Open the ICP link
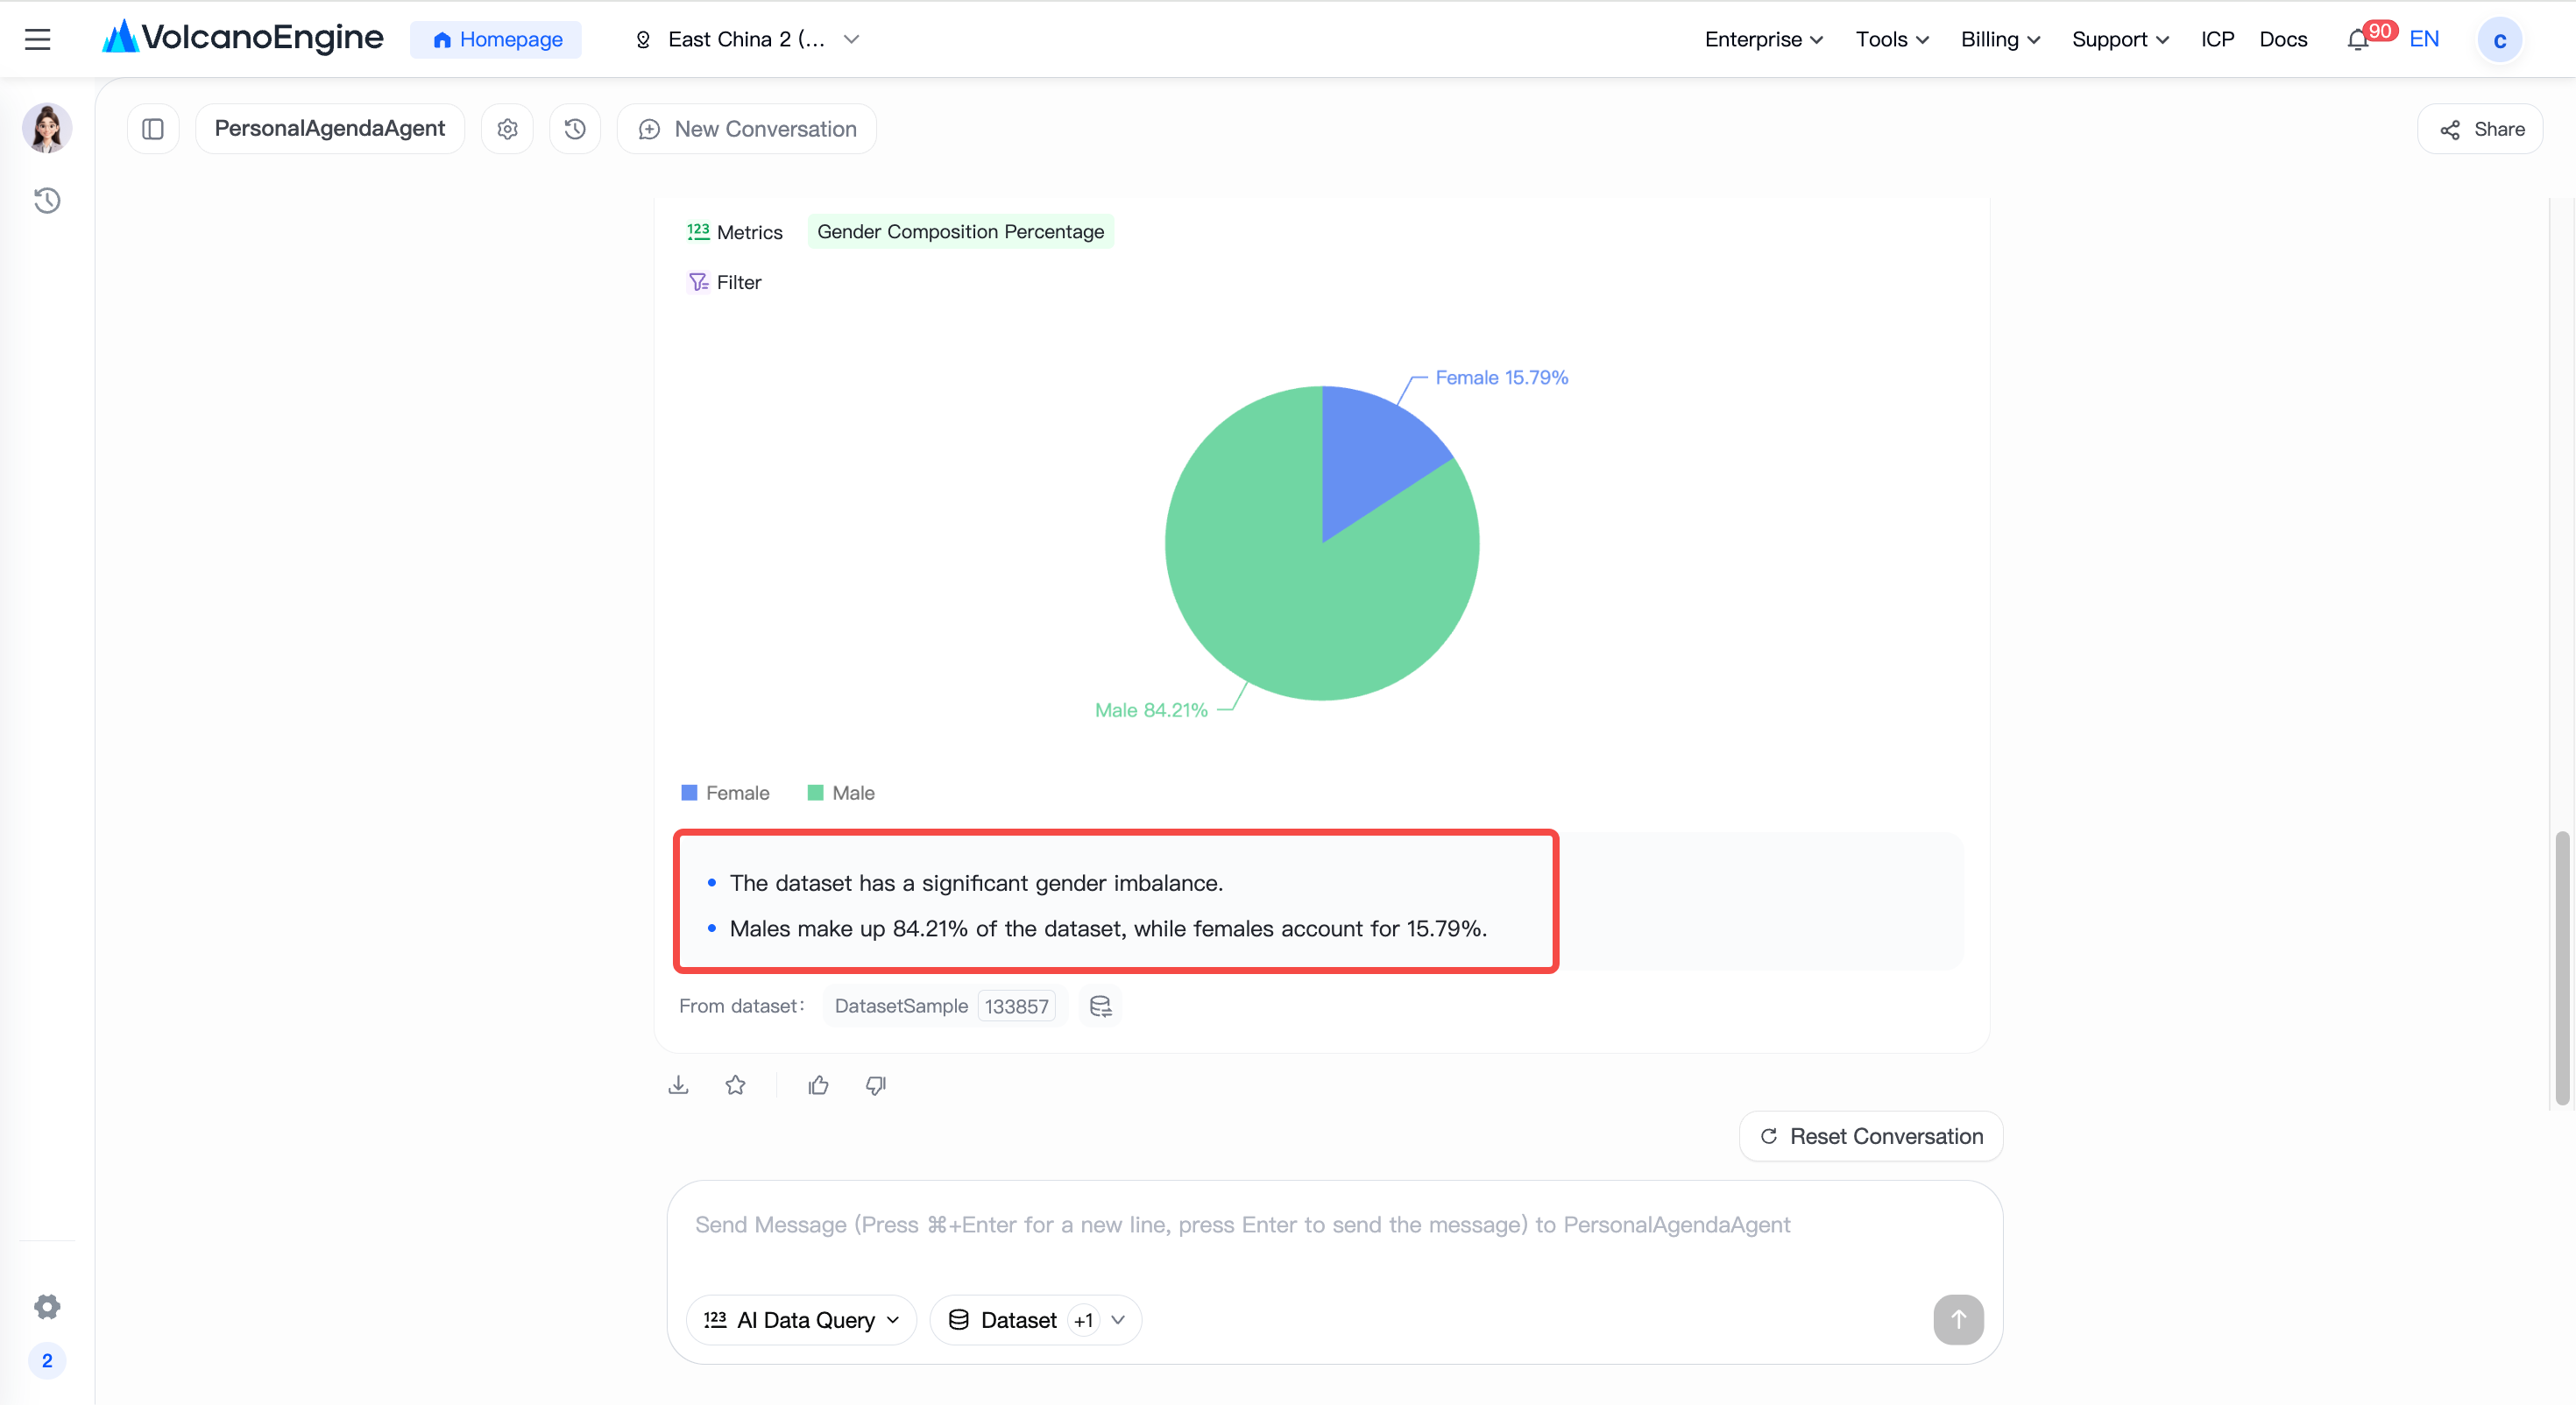This screenshot has width=2576, height=1405. point(2217,39)
